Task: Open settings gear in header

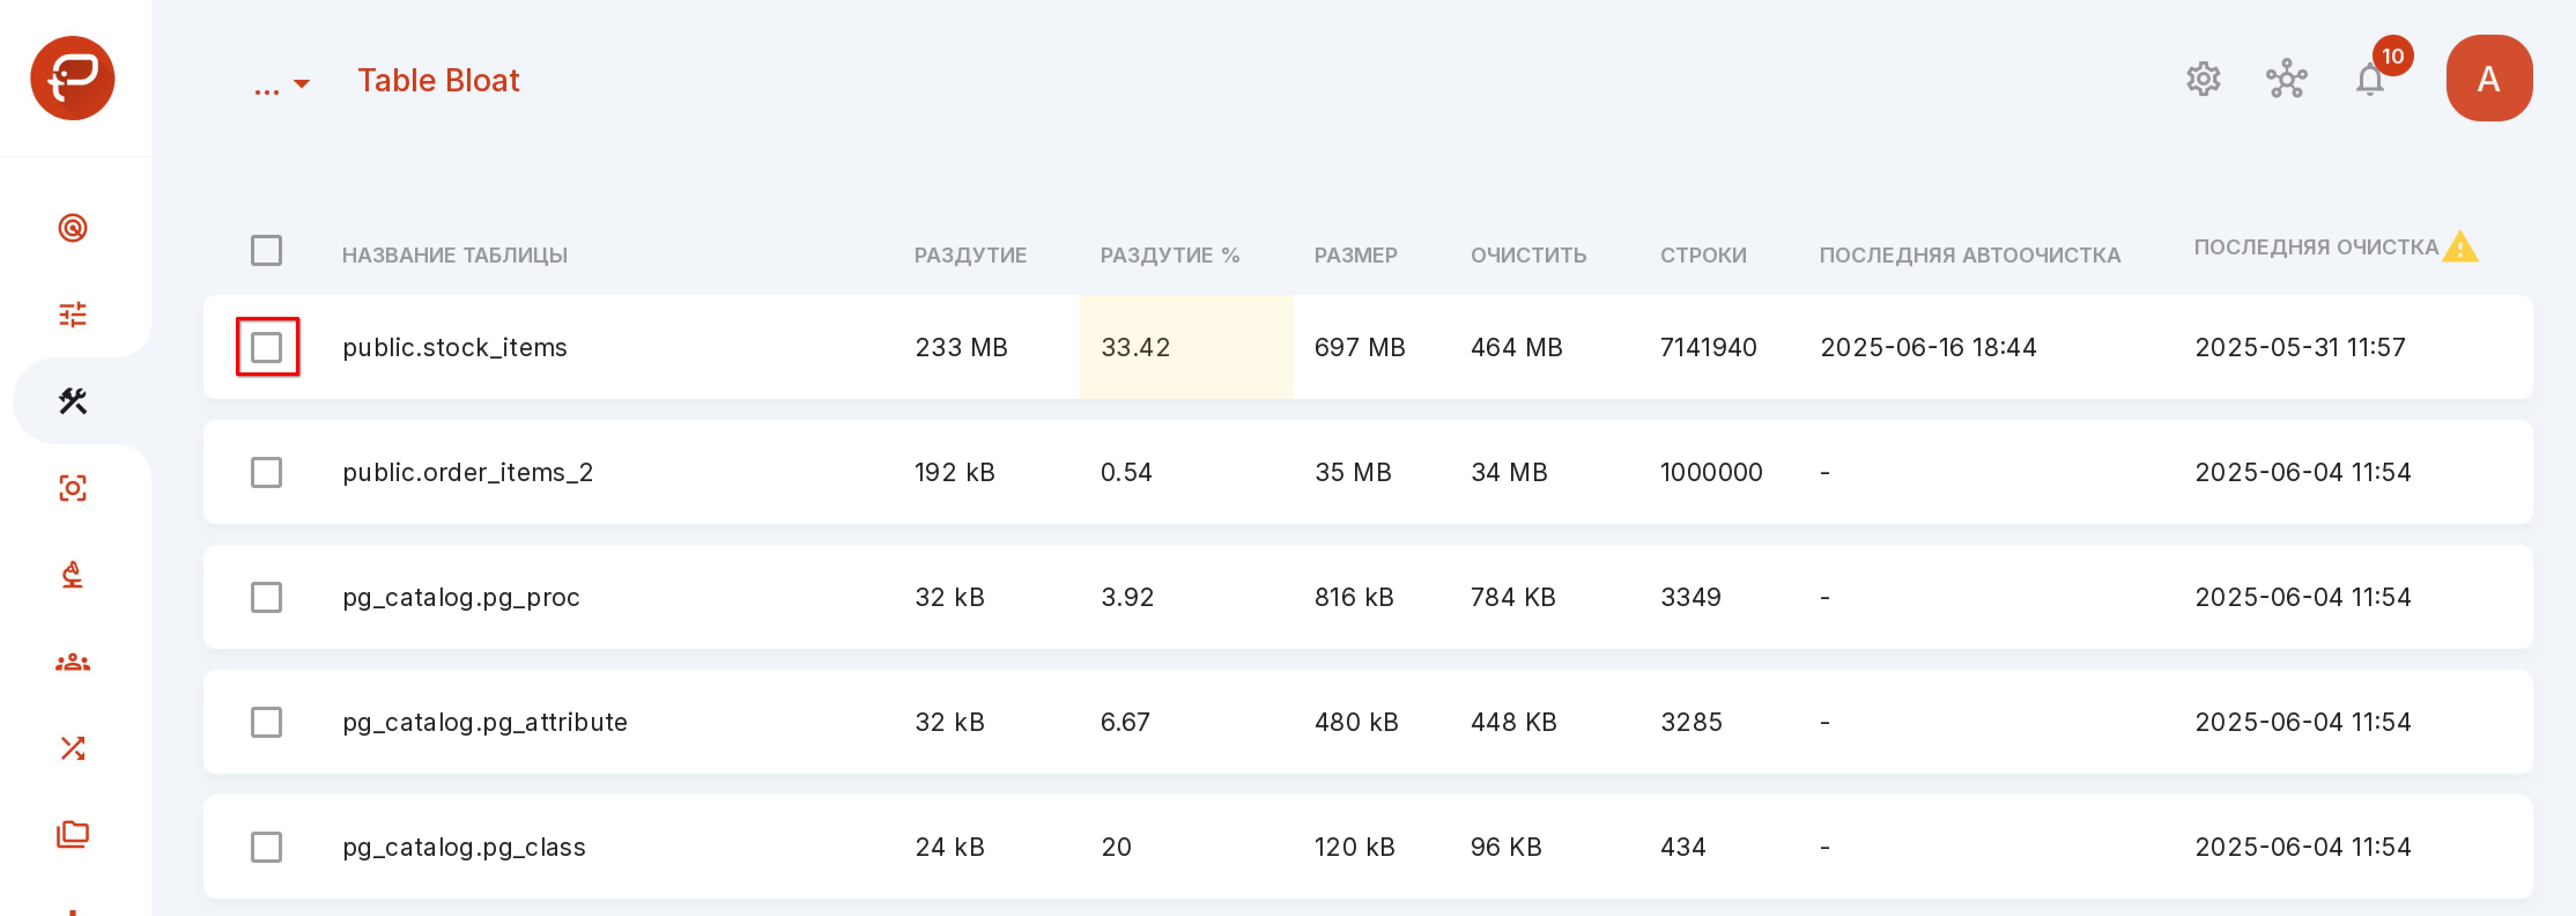Action: click(x=2203, y=79)
